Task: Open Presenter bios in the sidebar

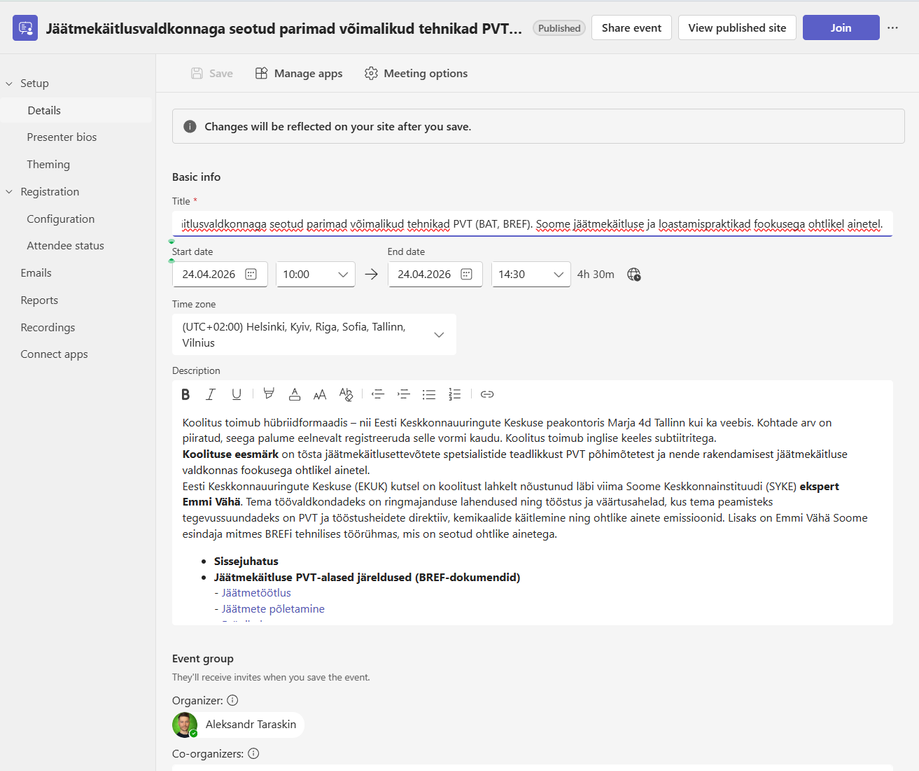Action: pos(62,137)
